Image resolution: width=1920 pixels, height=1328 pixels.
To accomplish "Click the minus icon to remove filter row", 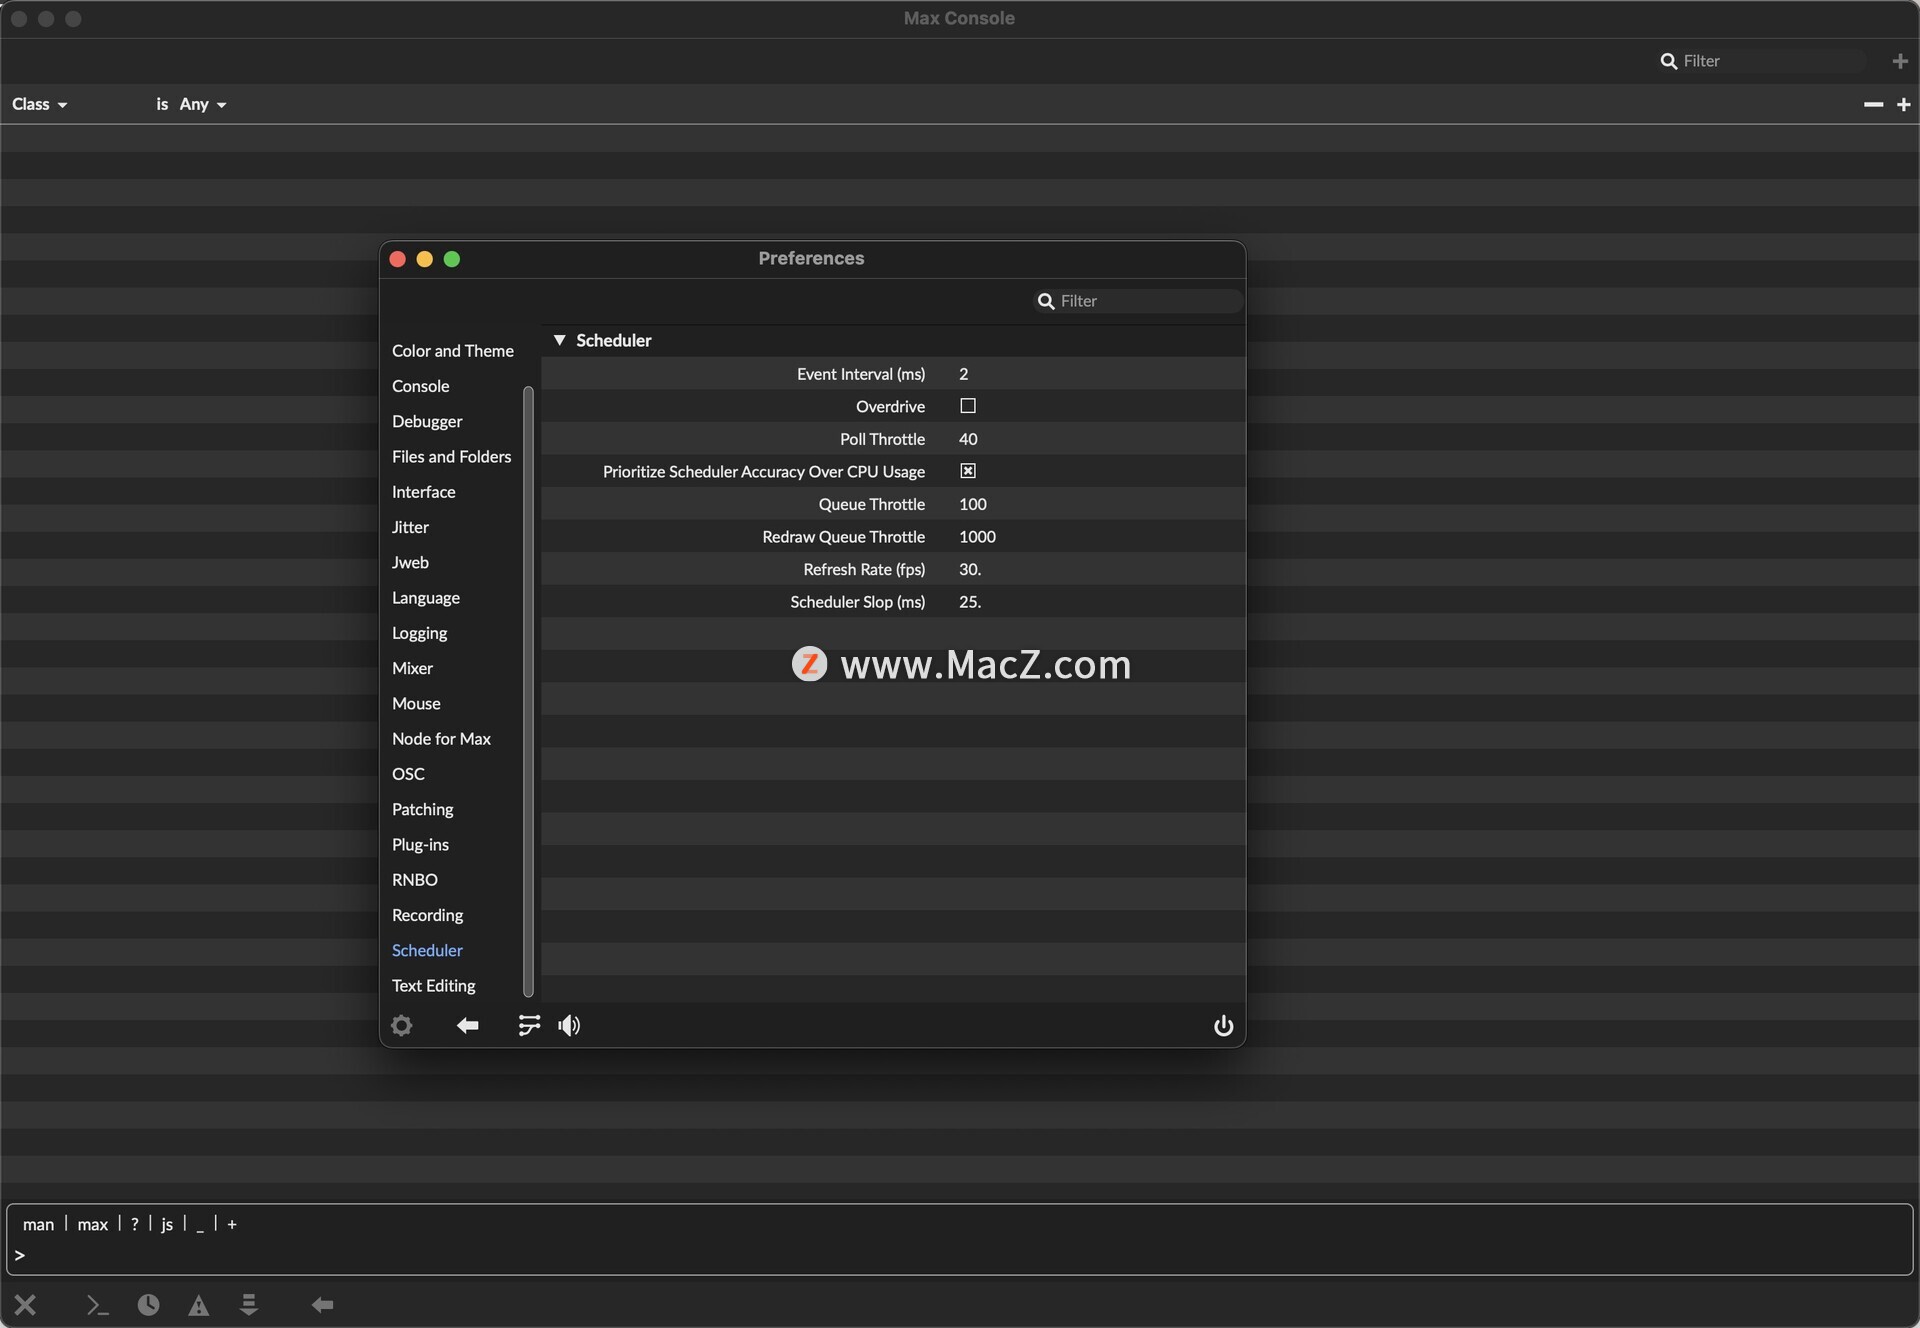I will [1873, 104].
